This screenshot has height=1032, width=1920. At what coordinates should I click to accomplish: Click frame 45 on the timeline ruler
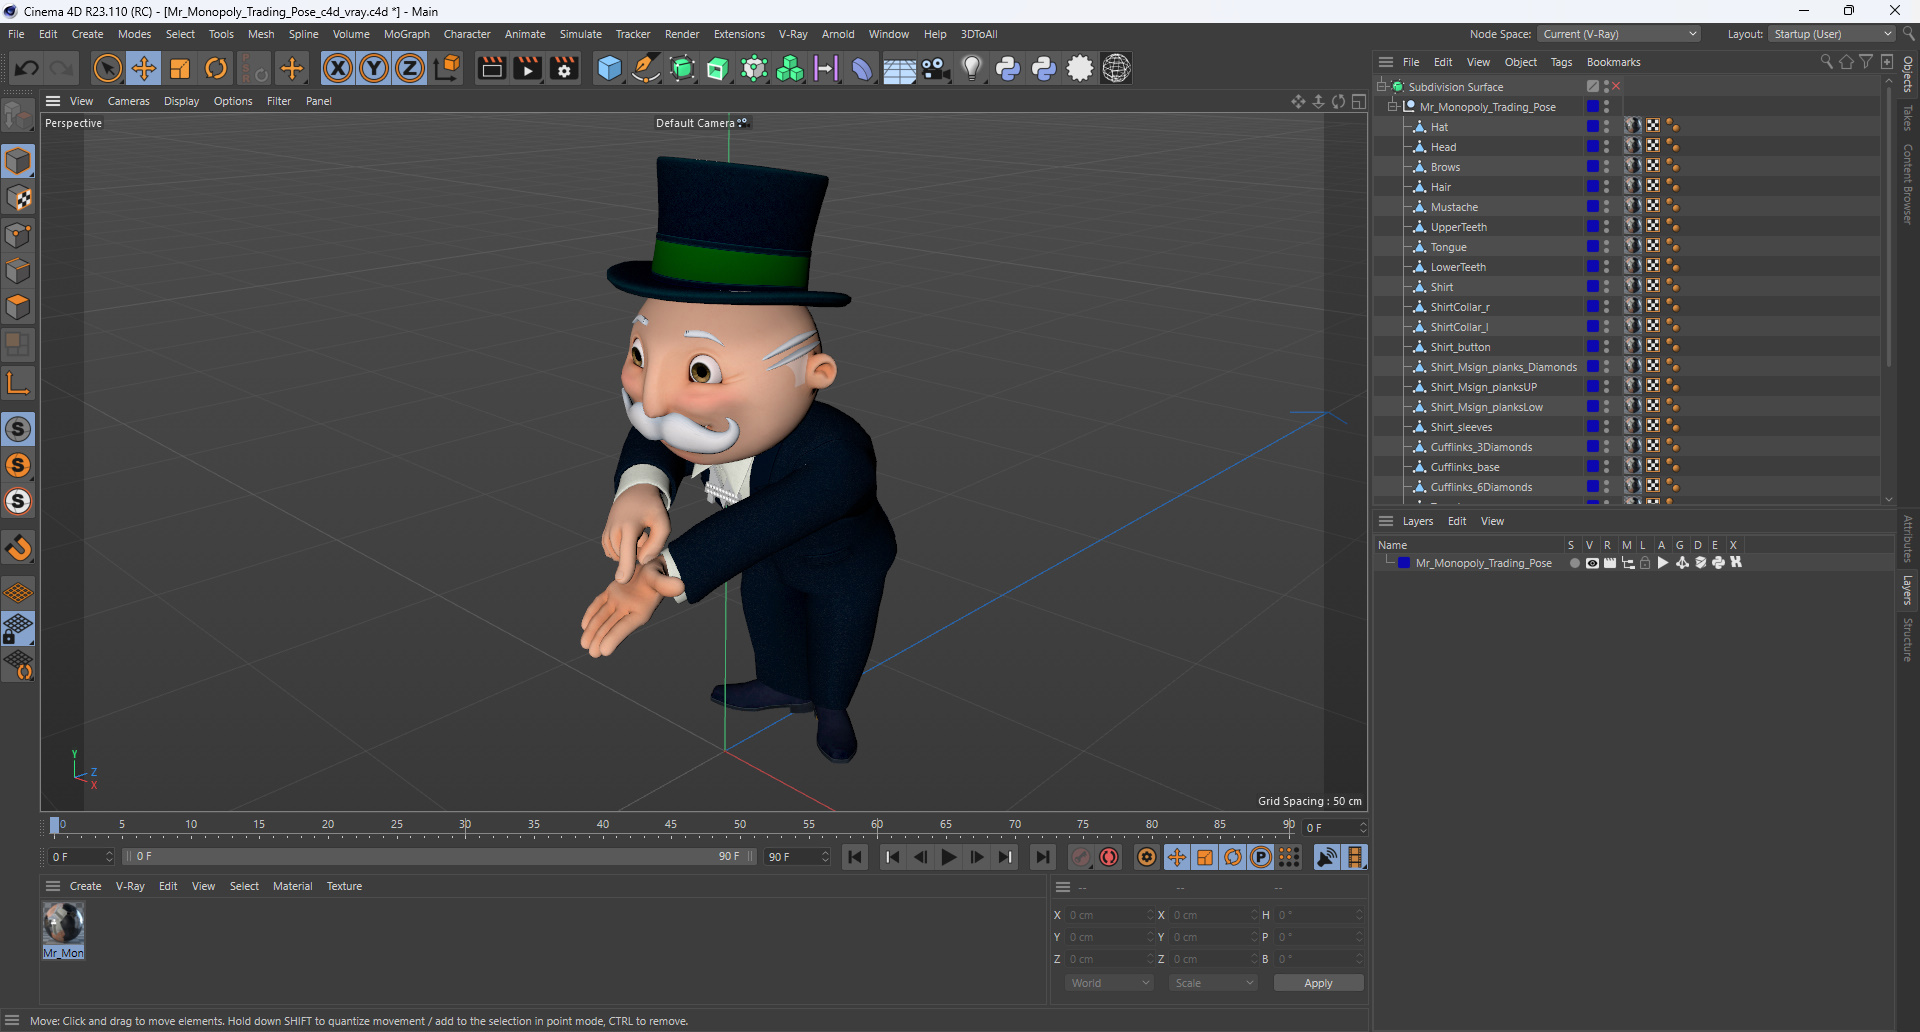click(x=671, y=827)
